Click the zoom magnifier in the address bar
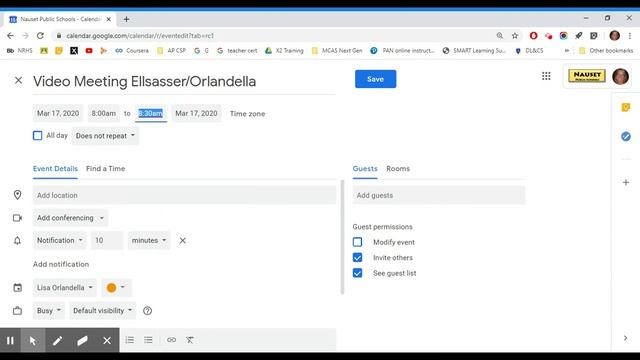The height and width of the screenshot is (360, 640). point(500,36)
